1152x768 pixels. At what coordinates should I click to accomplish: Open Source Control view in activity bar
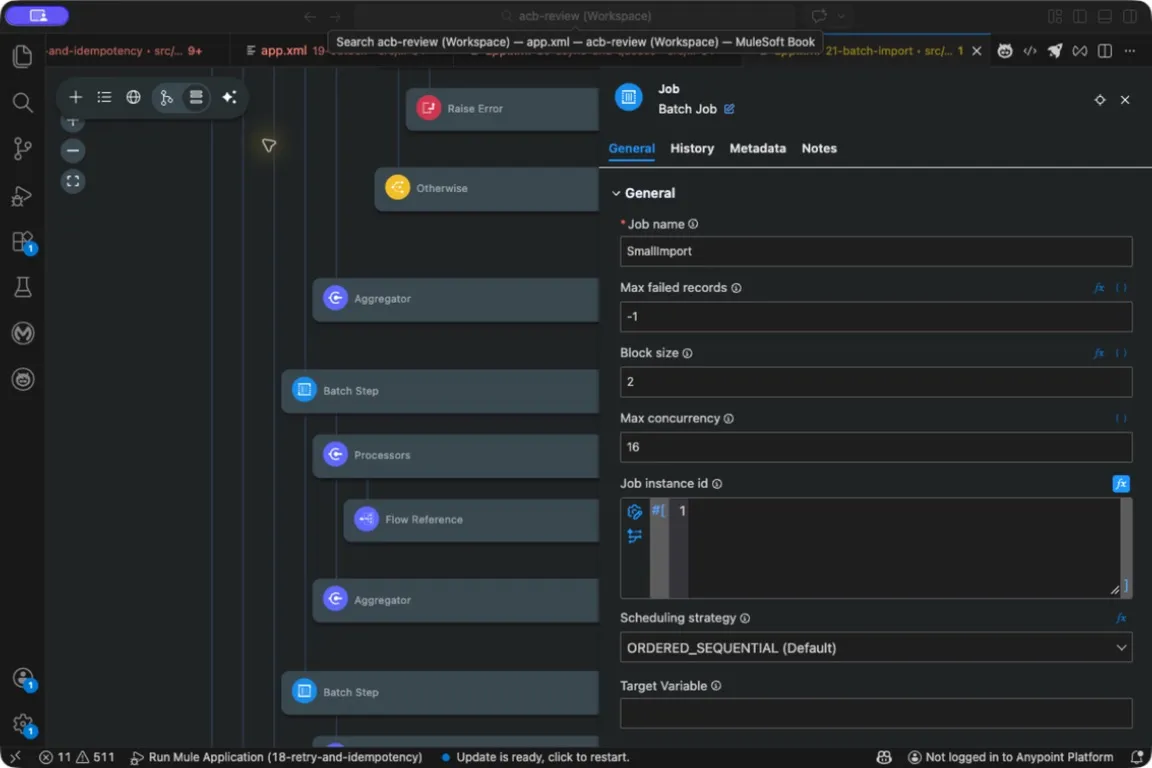pos(23,148)
